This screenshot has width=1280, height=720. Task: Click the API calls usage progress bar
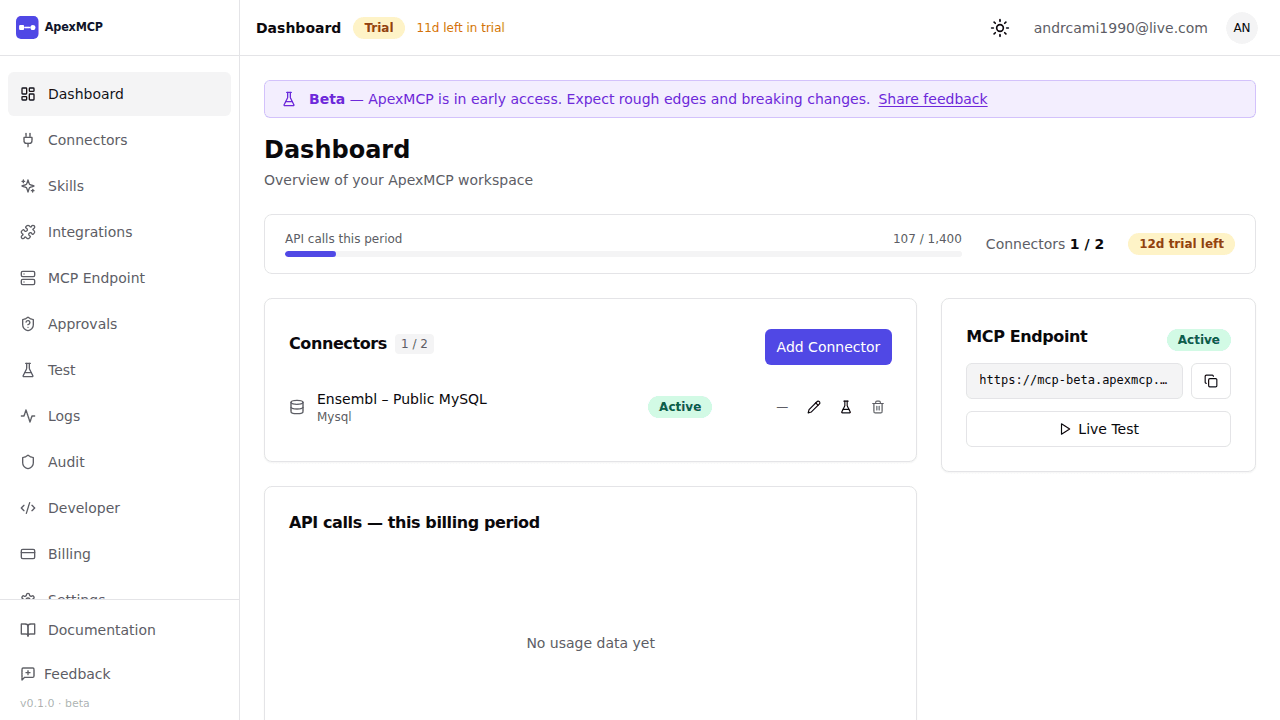tap(623, 254)
